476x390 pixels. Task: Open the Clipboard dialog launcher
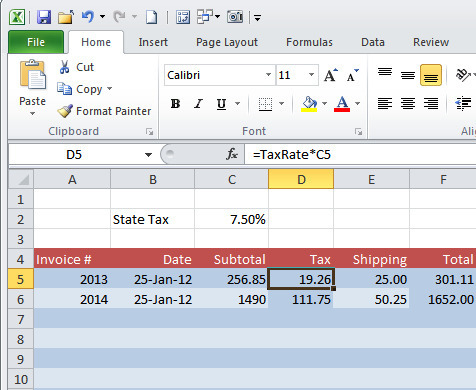pos(150,132)
